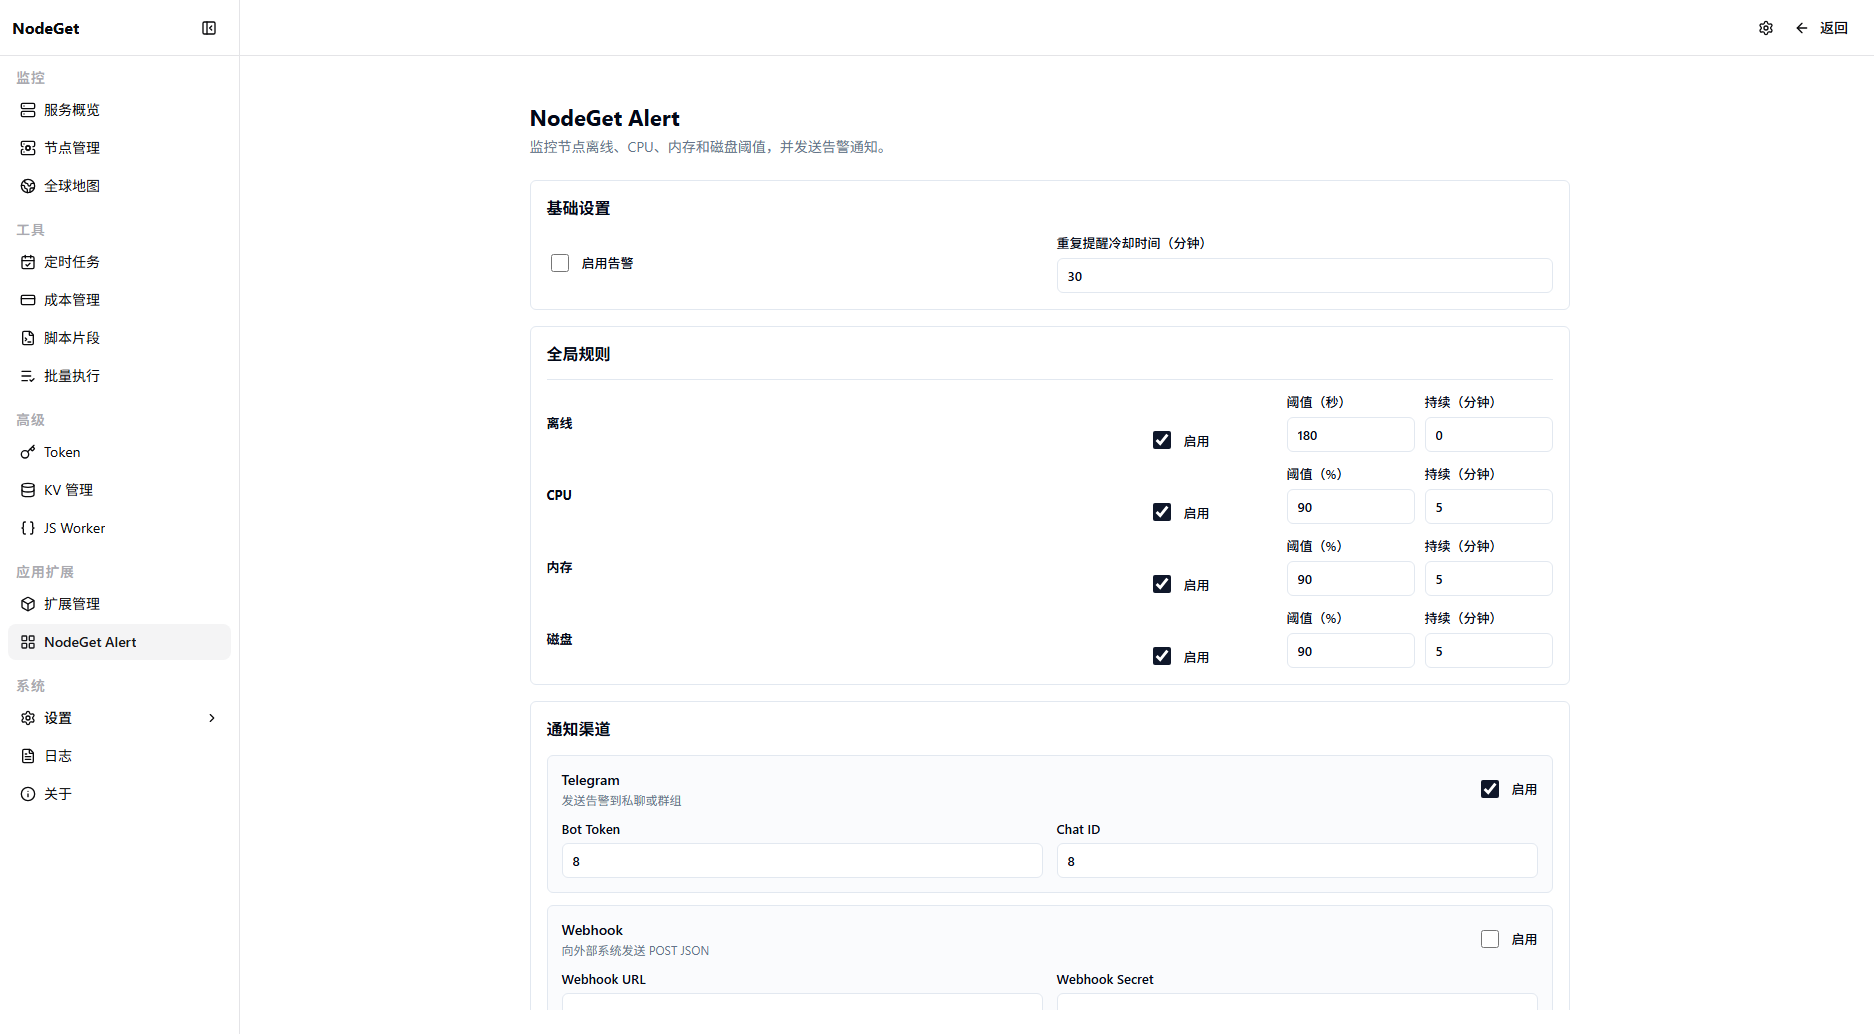Click the 成本管理 card icon

(28, 300)
